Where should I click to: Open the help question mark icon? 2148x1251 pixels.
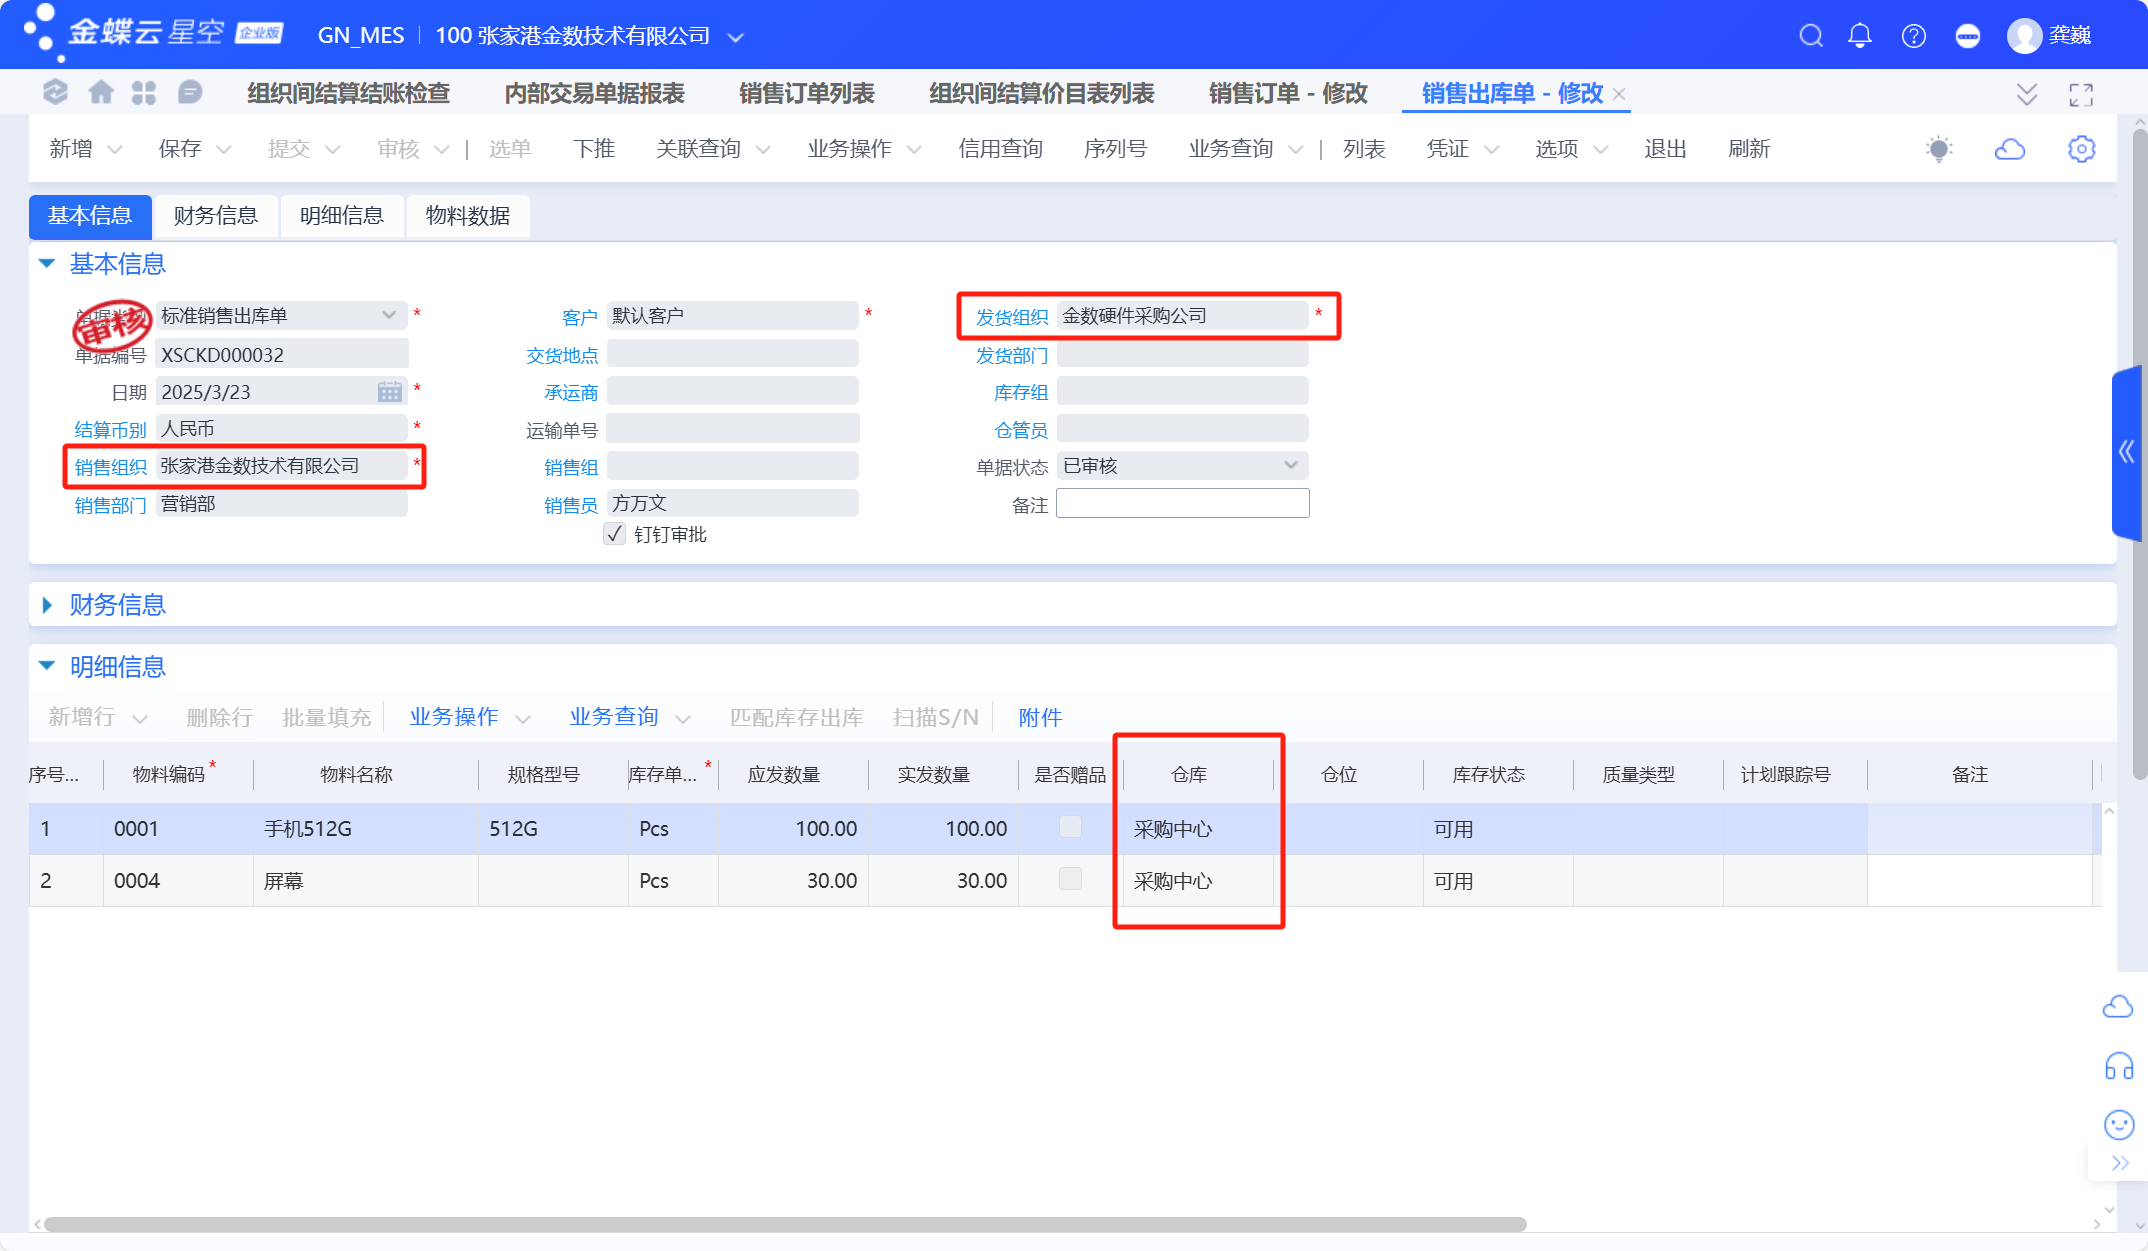[1914, 36]
